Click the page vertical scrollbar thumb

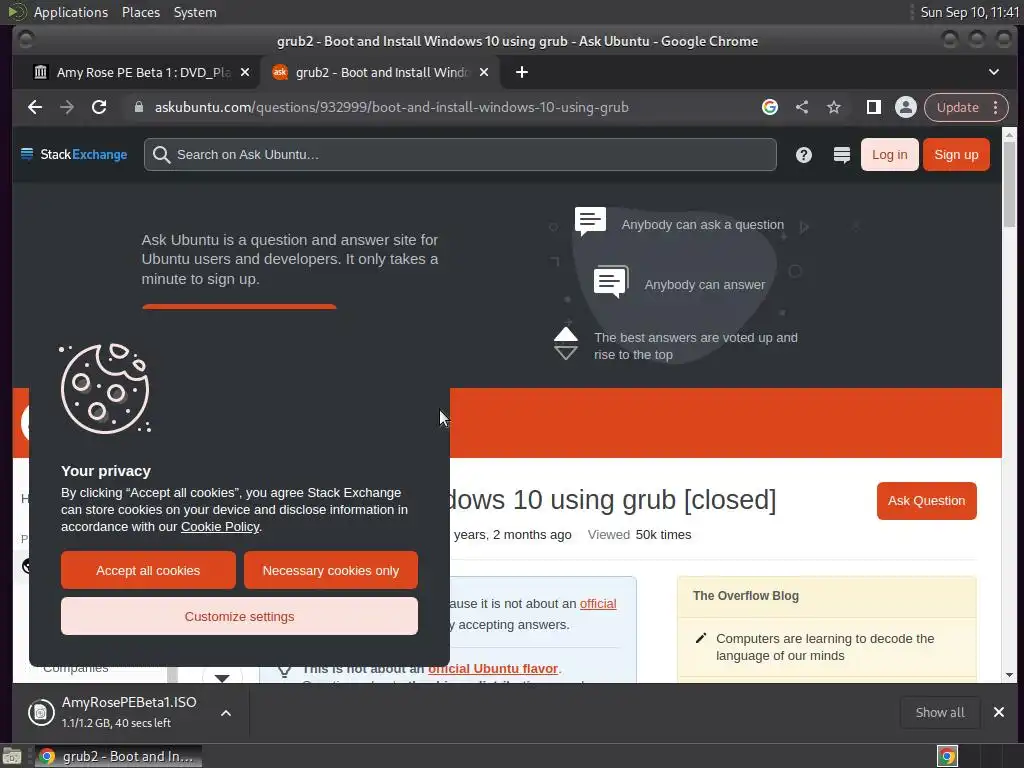1009,184
